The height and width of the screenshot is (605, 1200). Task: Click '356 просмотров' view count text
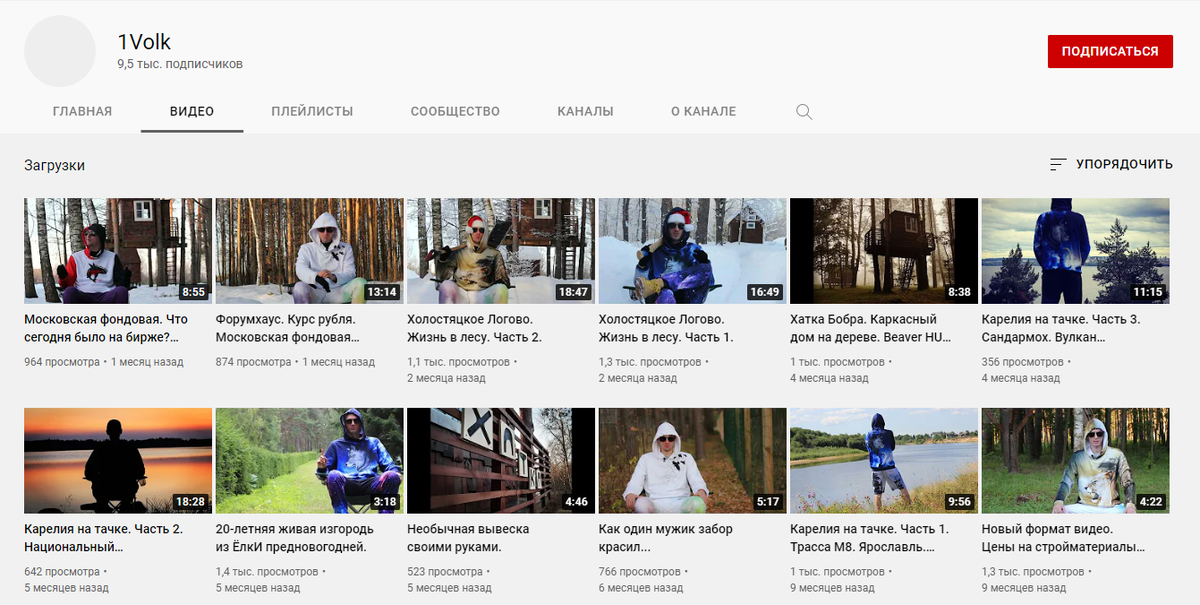pyautogui.click(x=1022, y=362)
